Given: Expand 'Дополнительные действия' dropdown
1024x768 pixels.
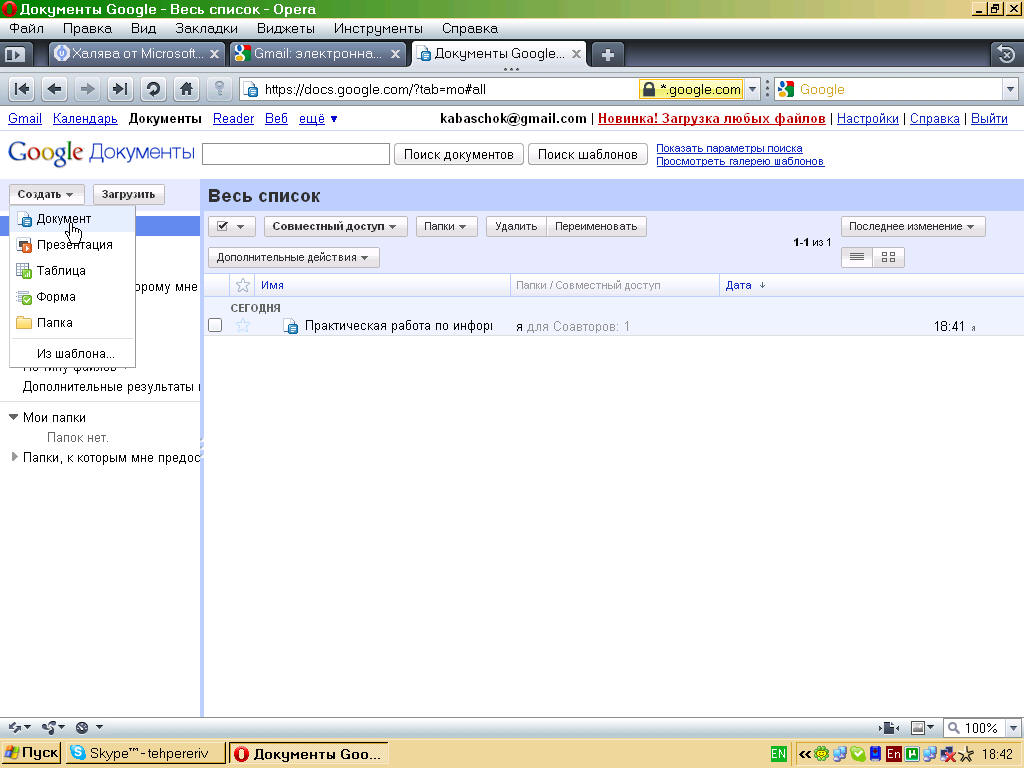Looking at the screenshot, I should (293, 257).
